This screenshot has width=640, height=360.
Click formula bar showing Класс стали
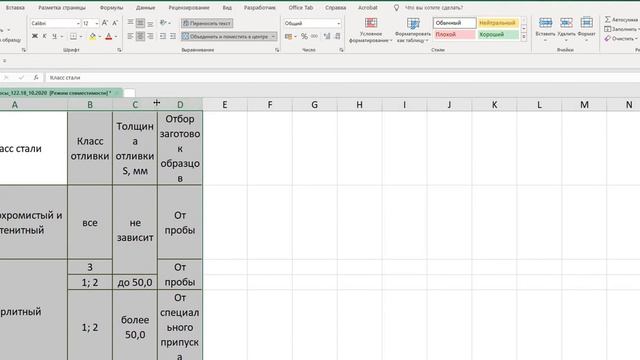[342, 78]
